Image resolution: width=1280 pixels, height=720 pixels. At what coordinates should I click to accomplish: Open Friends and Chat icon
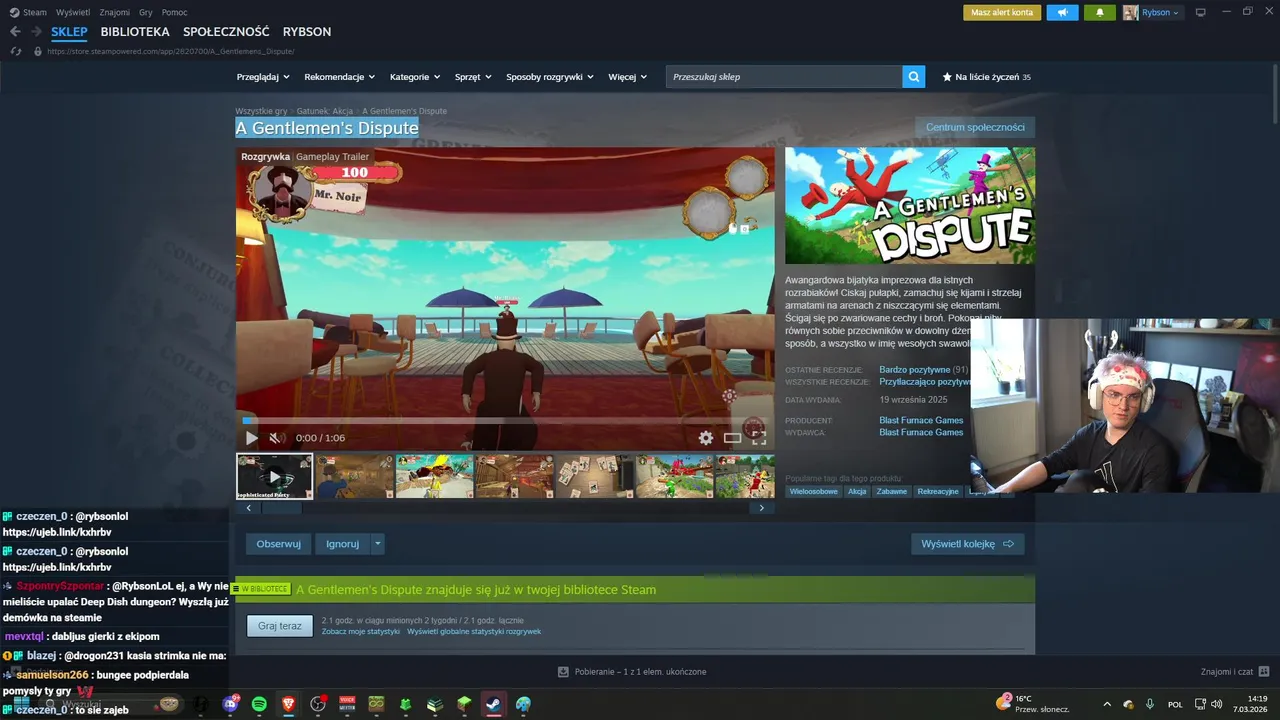[1264, 672]
